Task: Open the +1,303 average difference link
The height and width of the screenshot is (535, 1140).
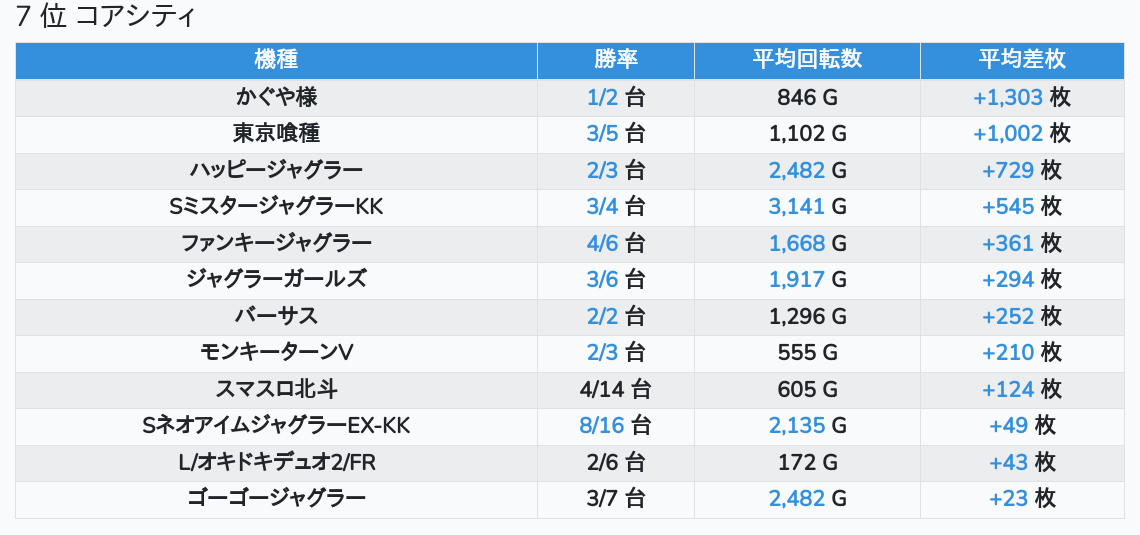Action: [1008, 97]
